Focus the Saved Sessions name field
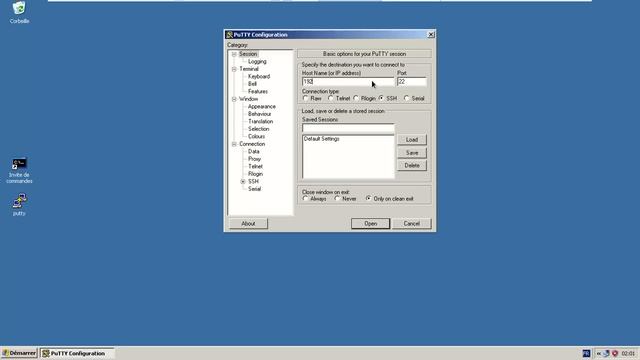The height and width of the screenshot is (360, 640). (348, 128)
